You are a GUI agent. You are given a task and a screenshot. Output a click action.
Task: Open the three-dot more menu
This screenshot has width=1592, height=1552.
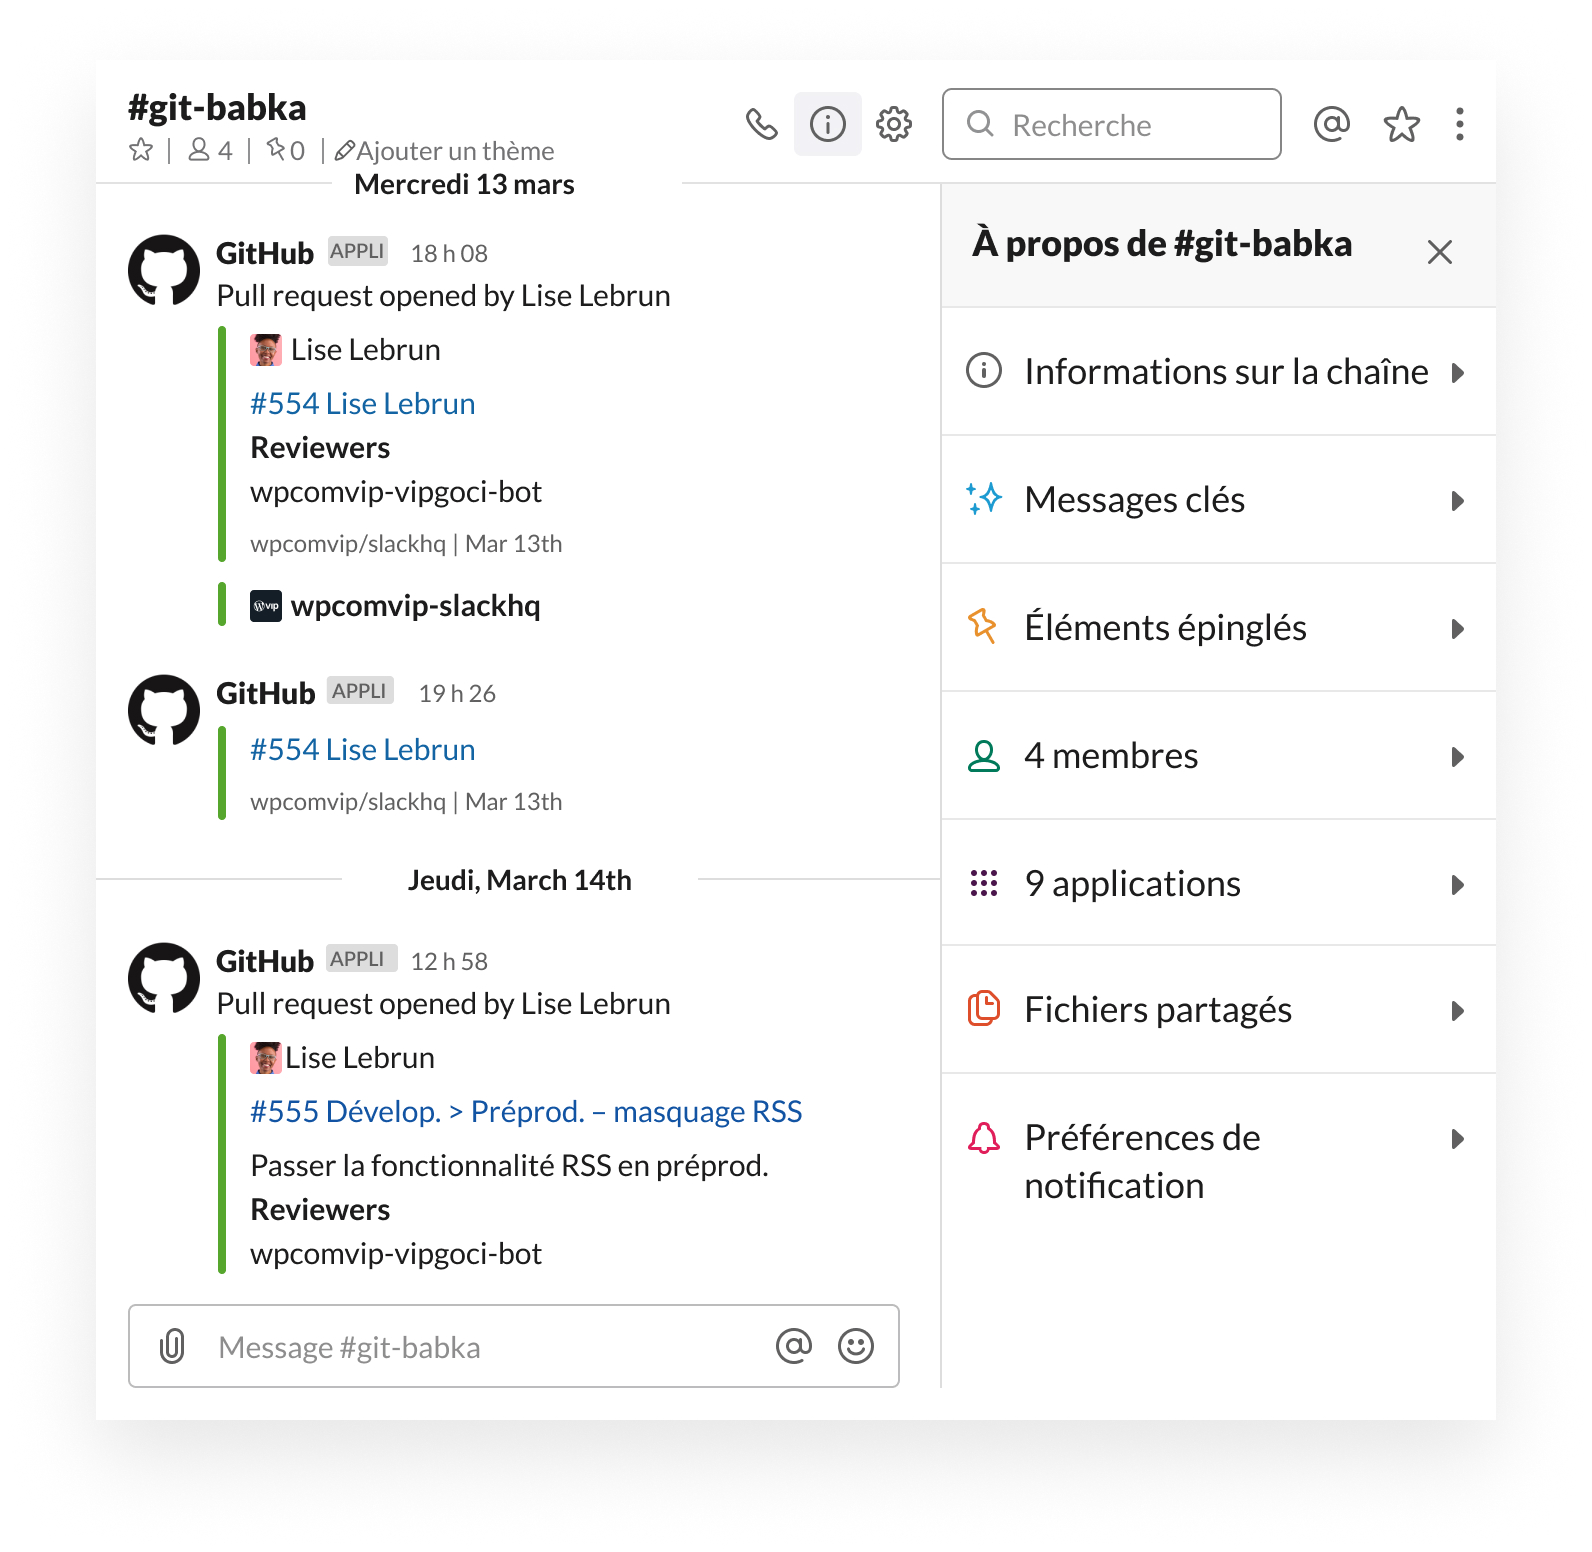point(1460,124)
